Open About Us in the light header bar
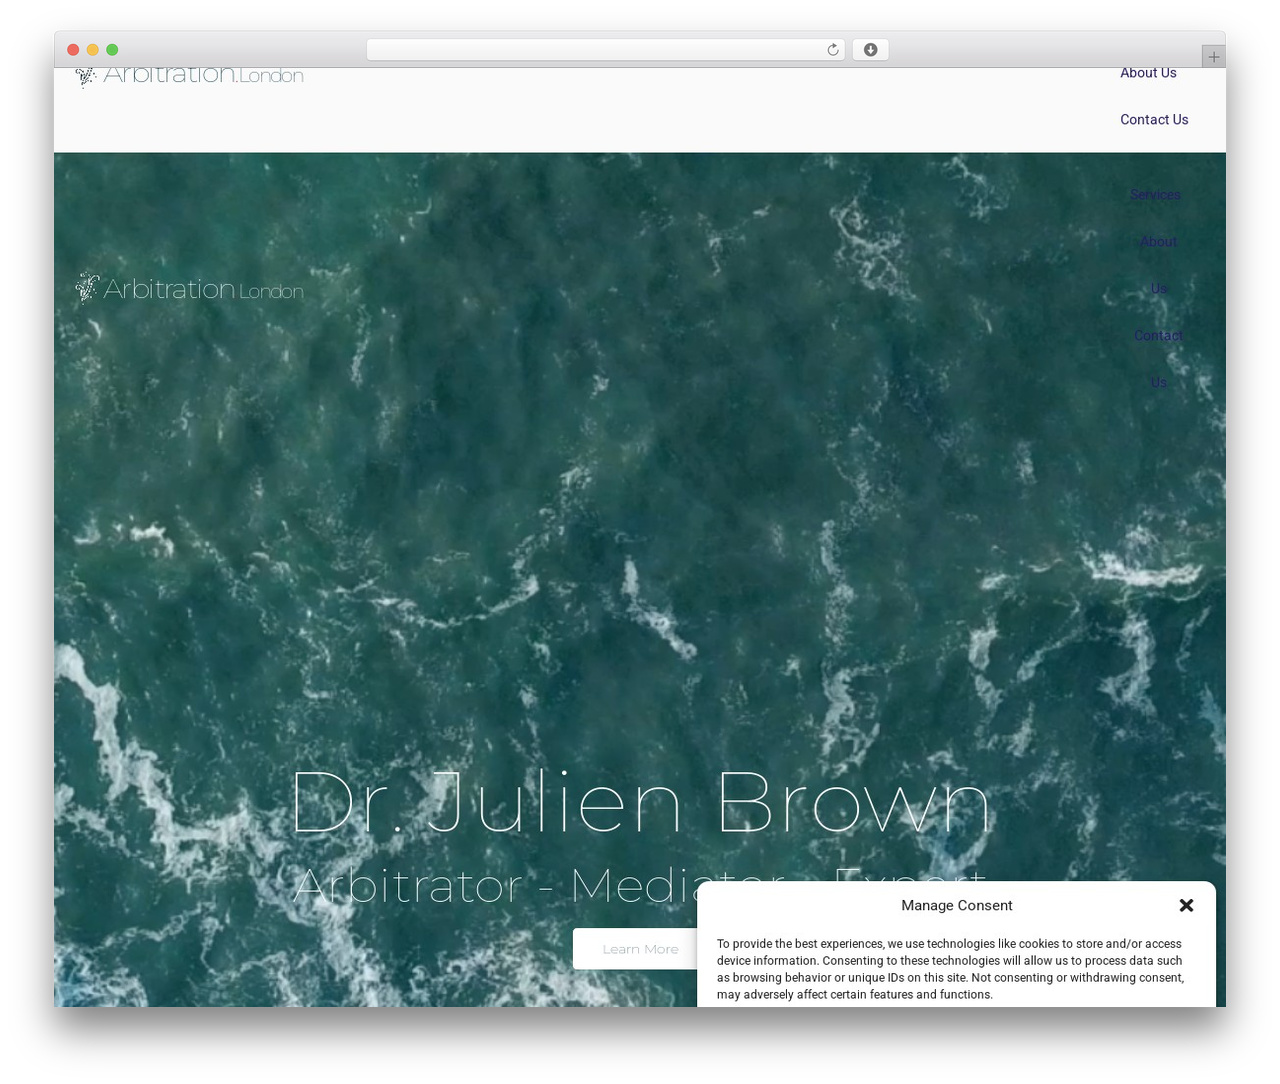The image size is (1280, 1084). click(1148, 73)
